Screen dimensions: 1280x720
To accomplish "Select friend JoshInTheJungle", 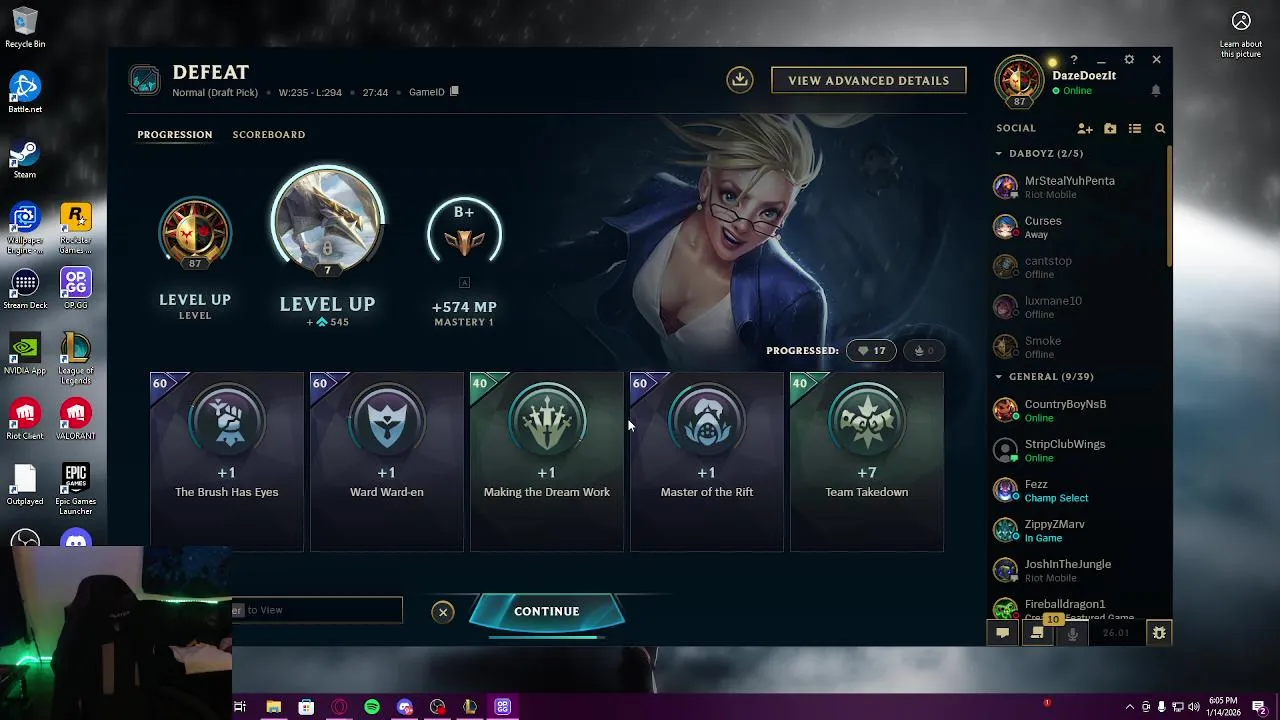I will pos(1078,570).
